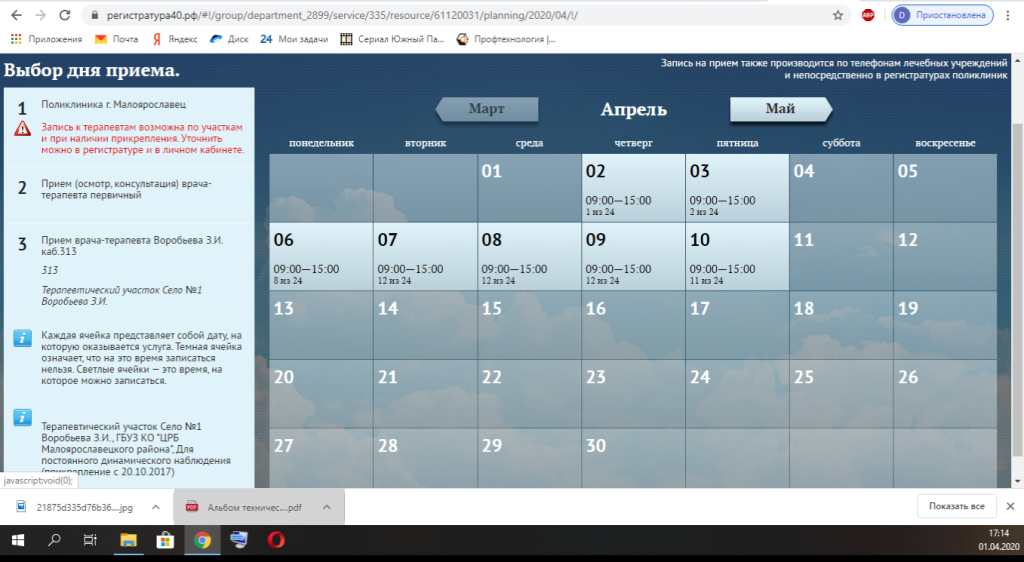The height and width of the screenshot is (562, 1024).
Task: Expand options for Альбом PDF download
Action: 327,507
